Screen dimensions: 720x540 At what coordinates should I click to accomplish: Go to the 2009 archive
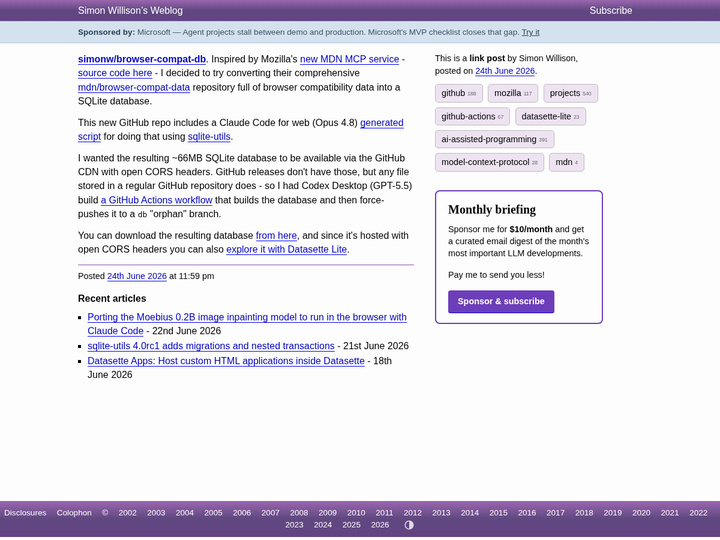coord(327,512)
